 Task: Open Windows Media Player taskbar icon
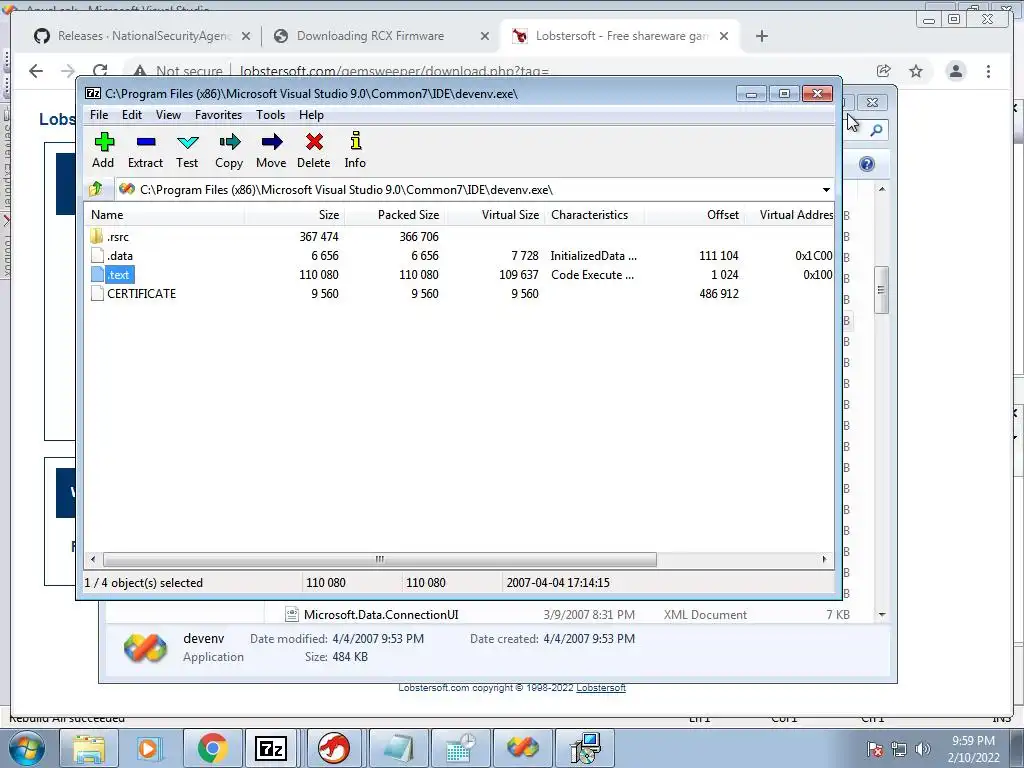click(148, 748)
